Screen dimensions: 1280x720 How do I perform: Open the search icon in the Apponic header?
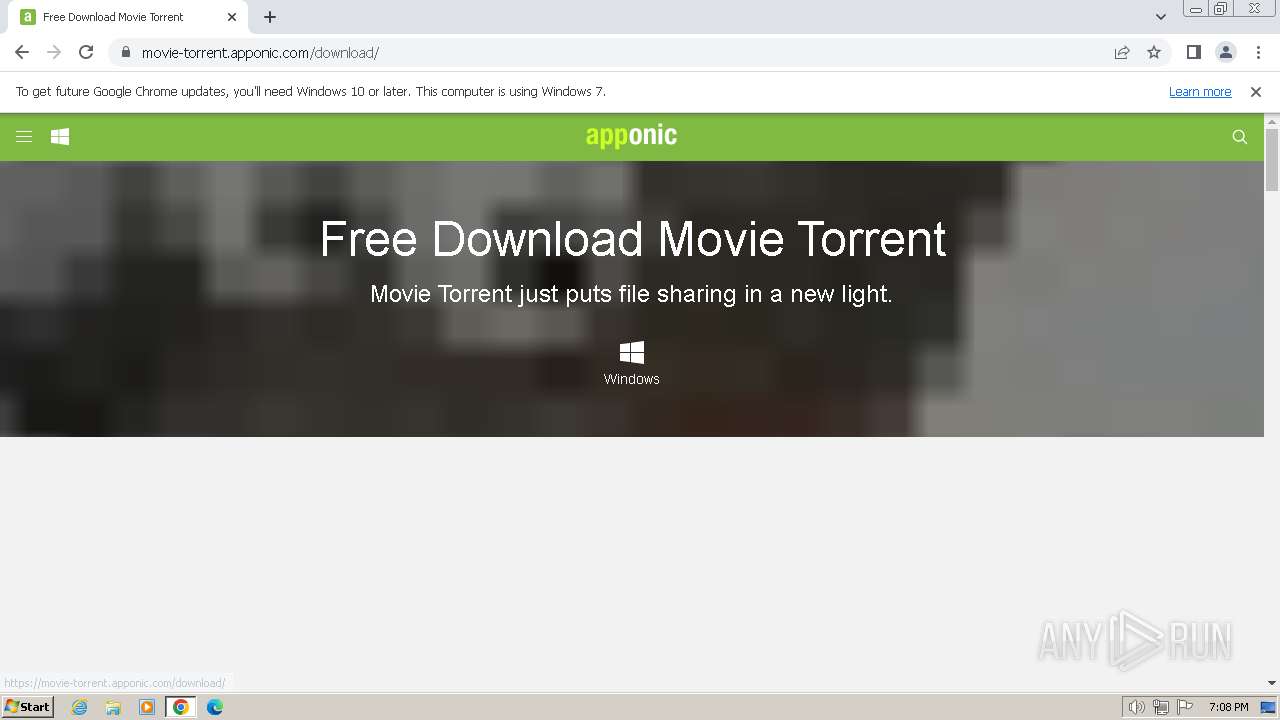pos(1240,137)
